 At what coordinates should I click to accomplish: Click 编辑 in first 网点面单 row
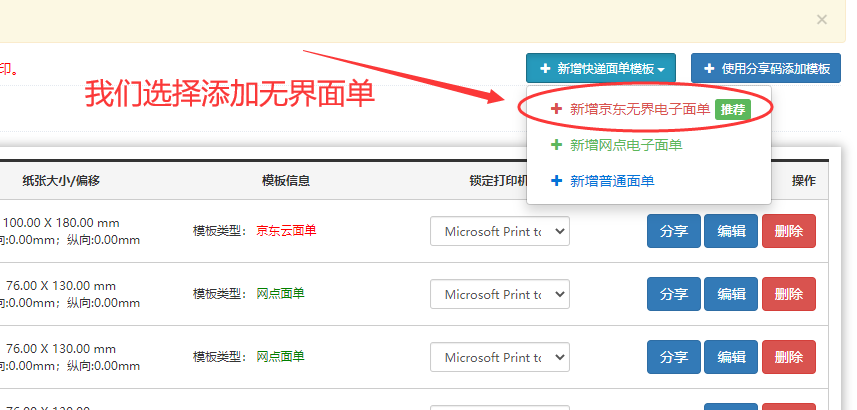(731, 294)
